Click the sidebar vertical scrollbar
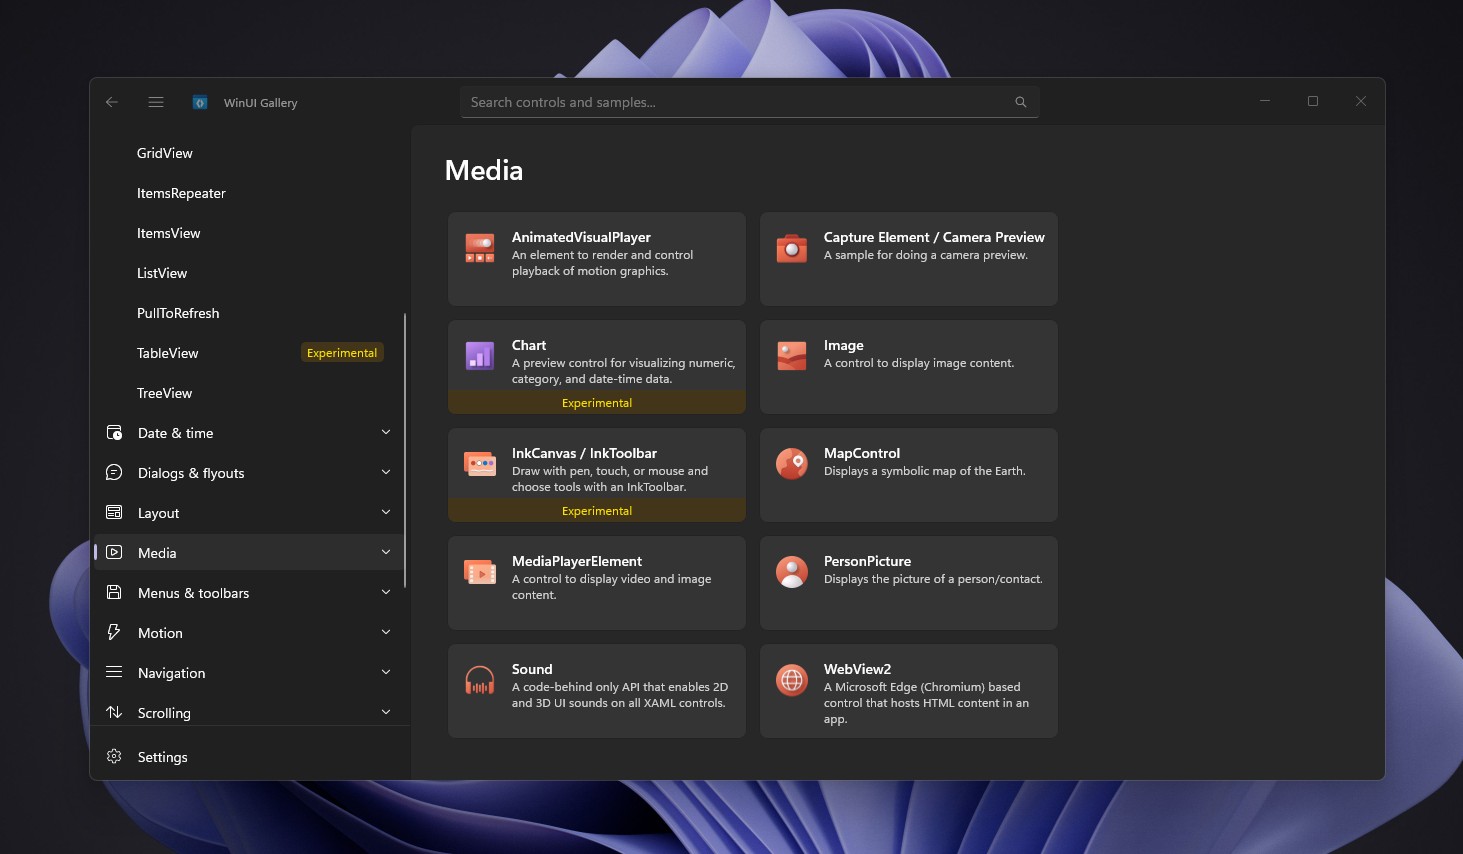Viewport: 1463px width, 854px height. pos(405,450)
